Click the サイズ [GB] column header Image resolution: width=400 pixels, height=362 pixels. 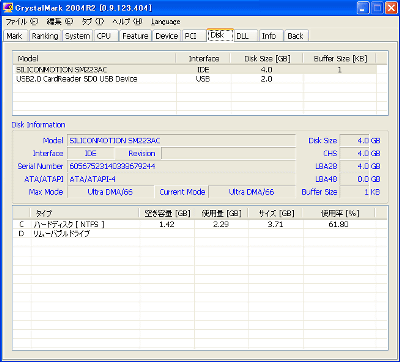click(x=276, y=213)
